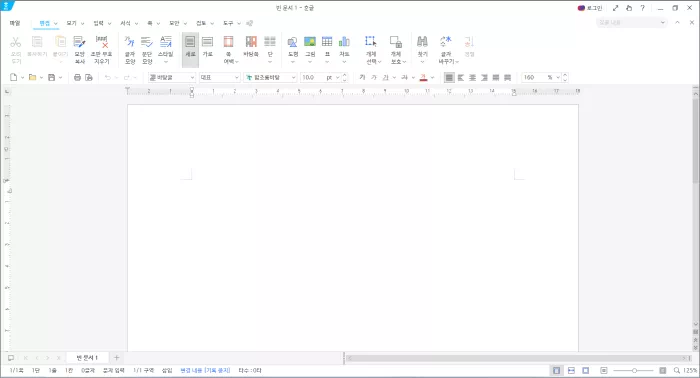
Task: Open character shape (글자 모양) dialog
Action: [x=129, y=42]
